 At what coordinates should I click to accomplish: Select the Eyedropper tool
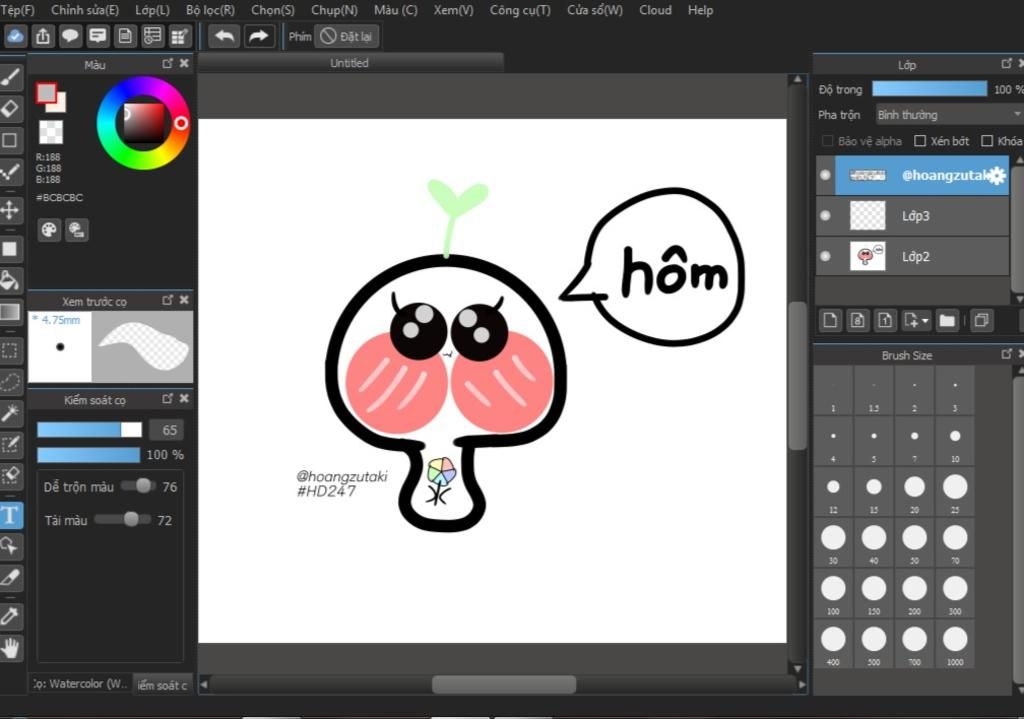pos(11,615)
